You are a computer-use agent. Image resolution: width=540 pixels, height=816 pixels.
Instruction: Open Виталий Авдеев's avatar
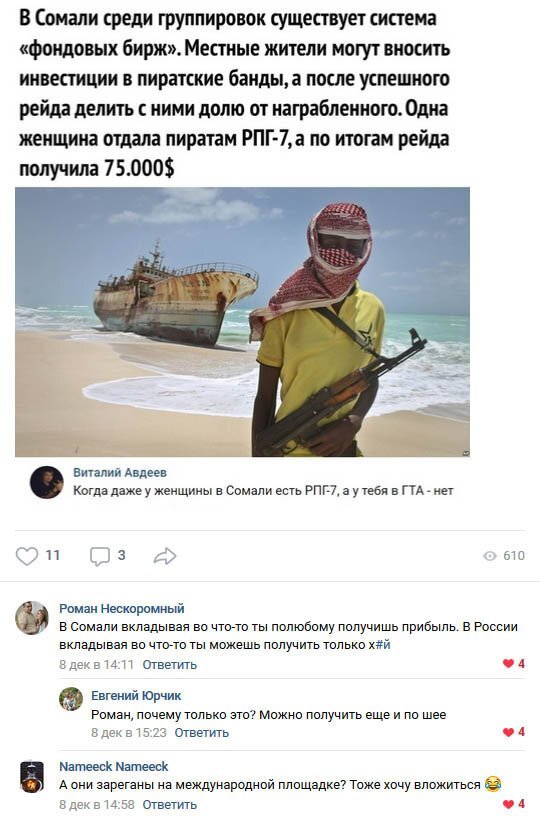[47, 482]
